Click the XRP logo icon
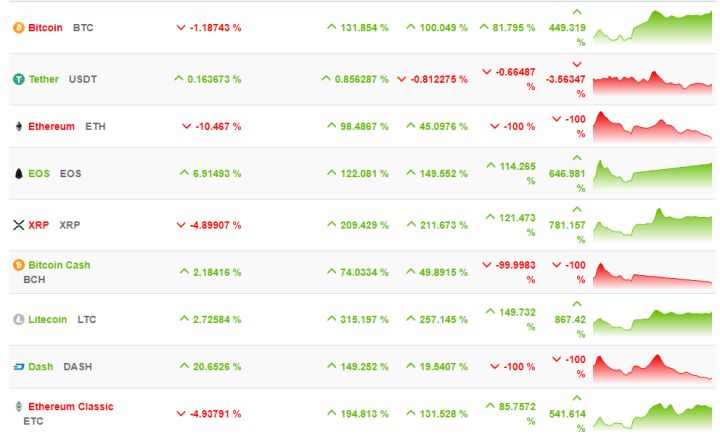720x437 pixels. 18,226
